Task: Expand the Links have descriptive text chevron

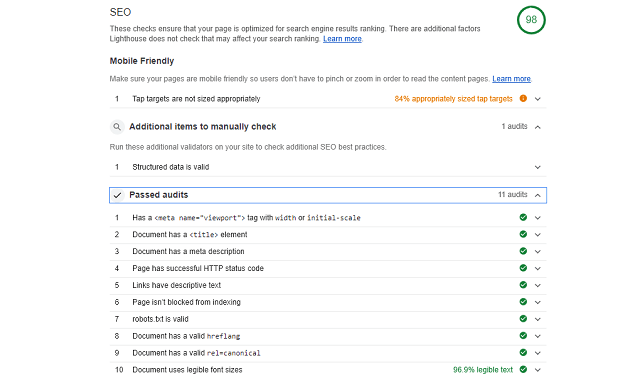Action: pyautogui.click(x=538, y=285)
